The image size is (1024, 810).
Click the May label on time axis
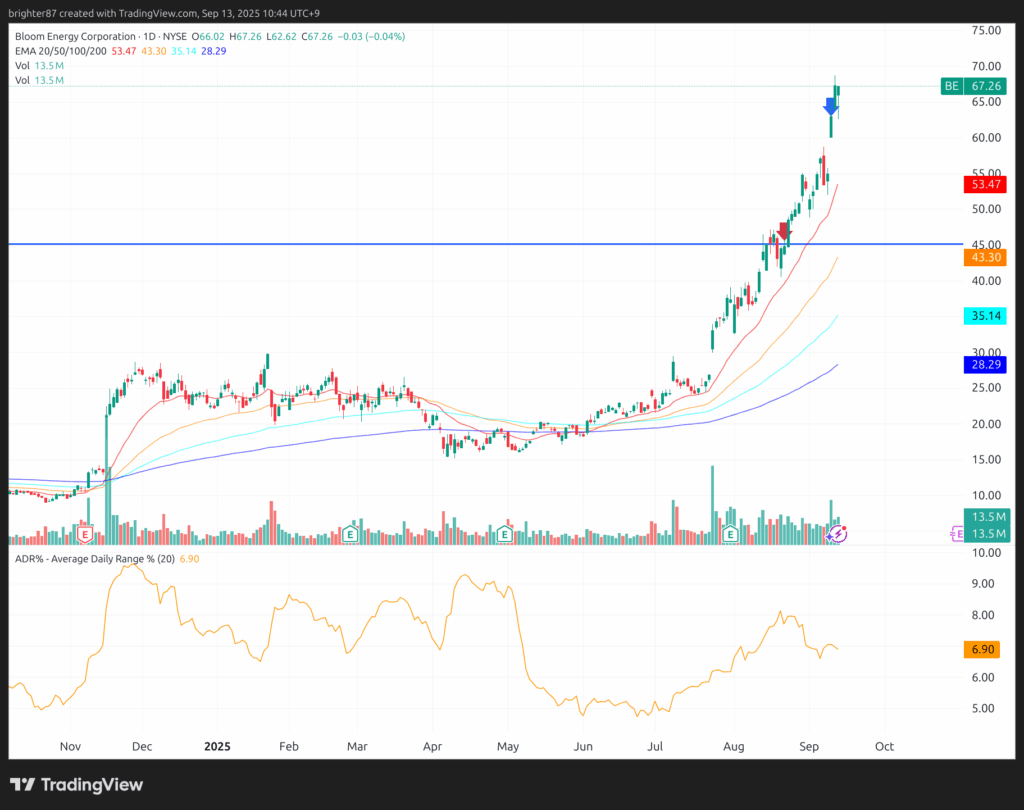(x=507, y=747)
